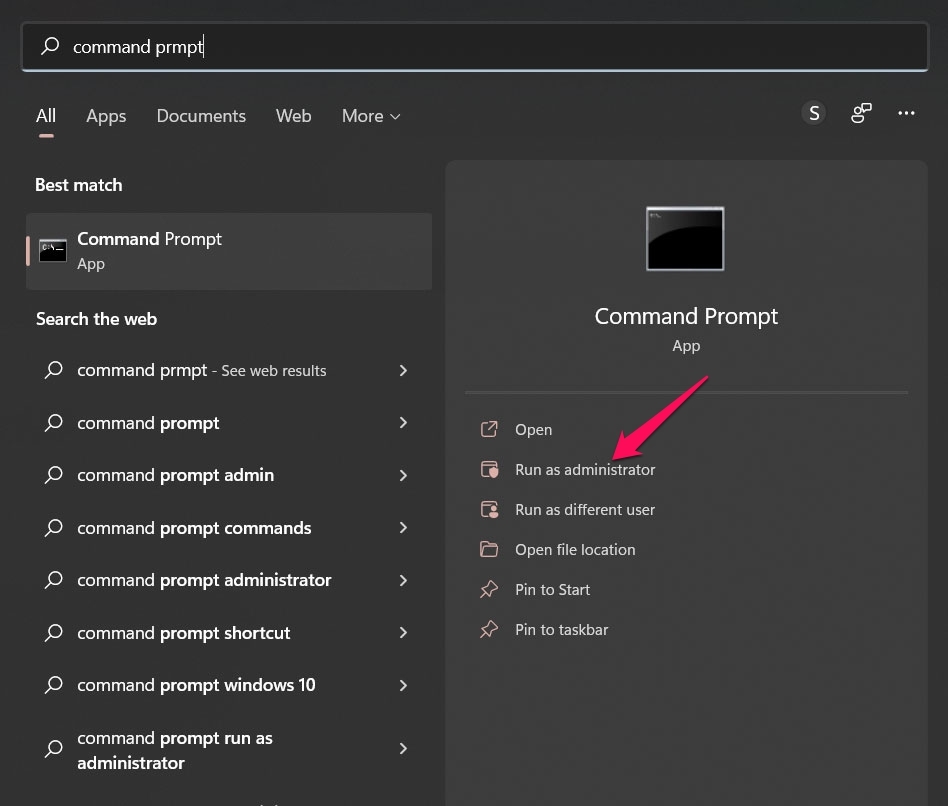
Task: Select the 'command prompt' web suggestion
Action: point(229,423)
